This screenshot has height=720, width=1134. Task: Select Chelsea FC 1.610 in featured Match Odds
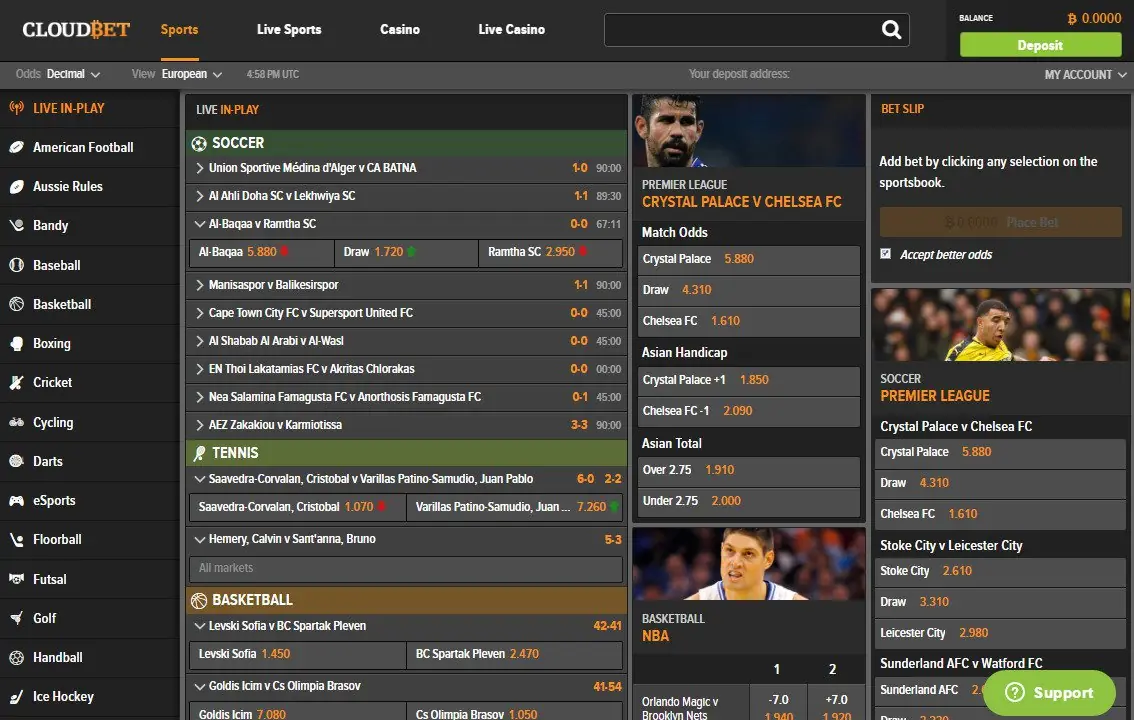[749, 321]
